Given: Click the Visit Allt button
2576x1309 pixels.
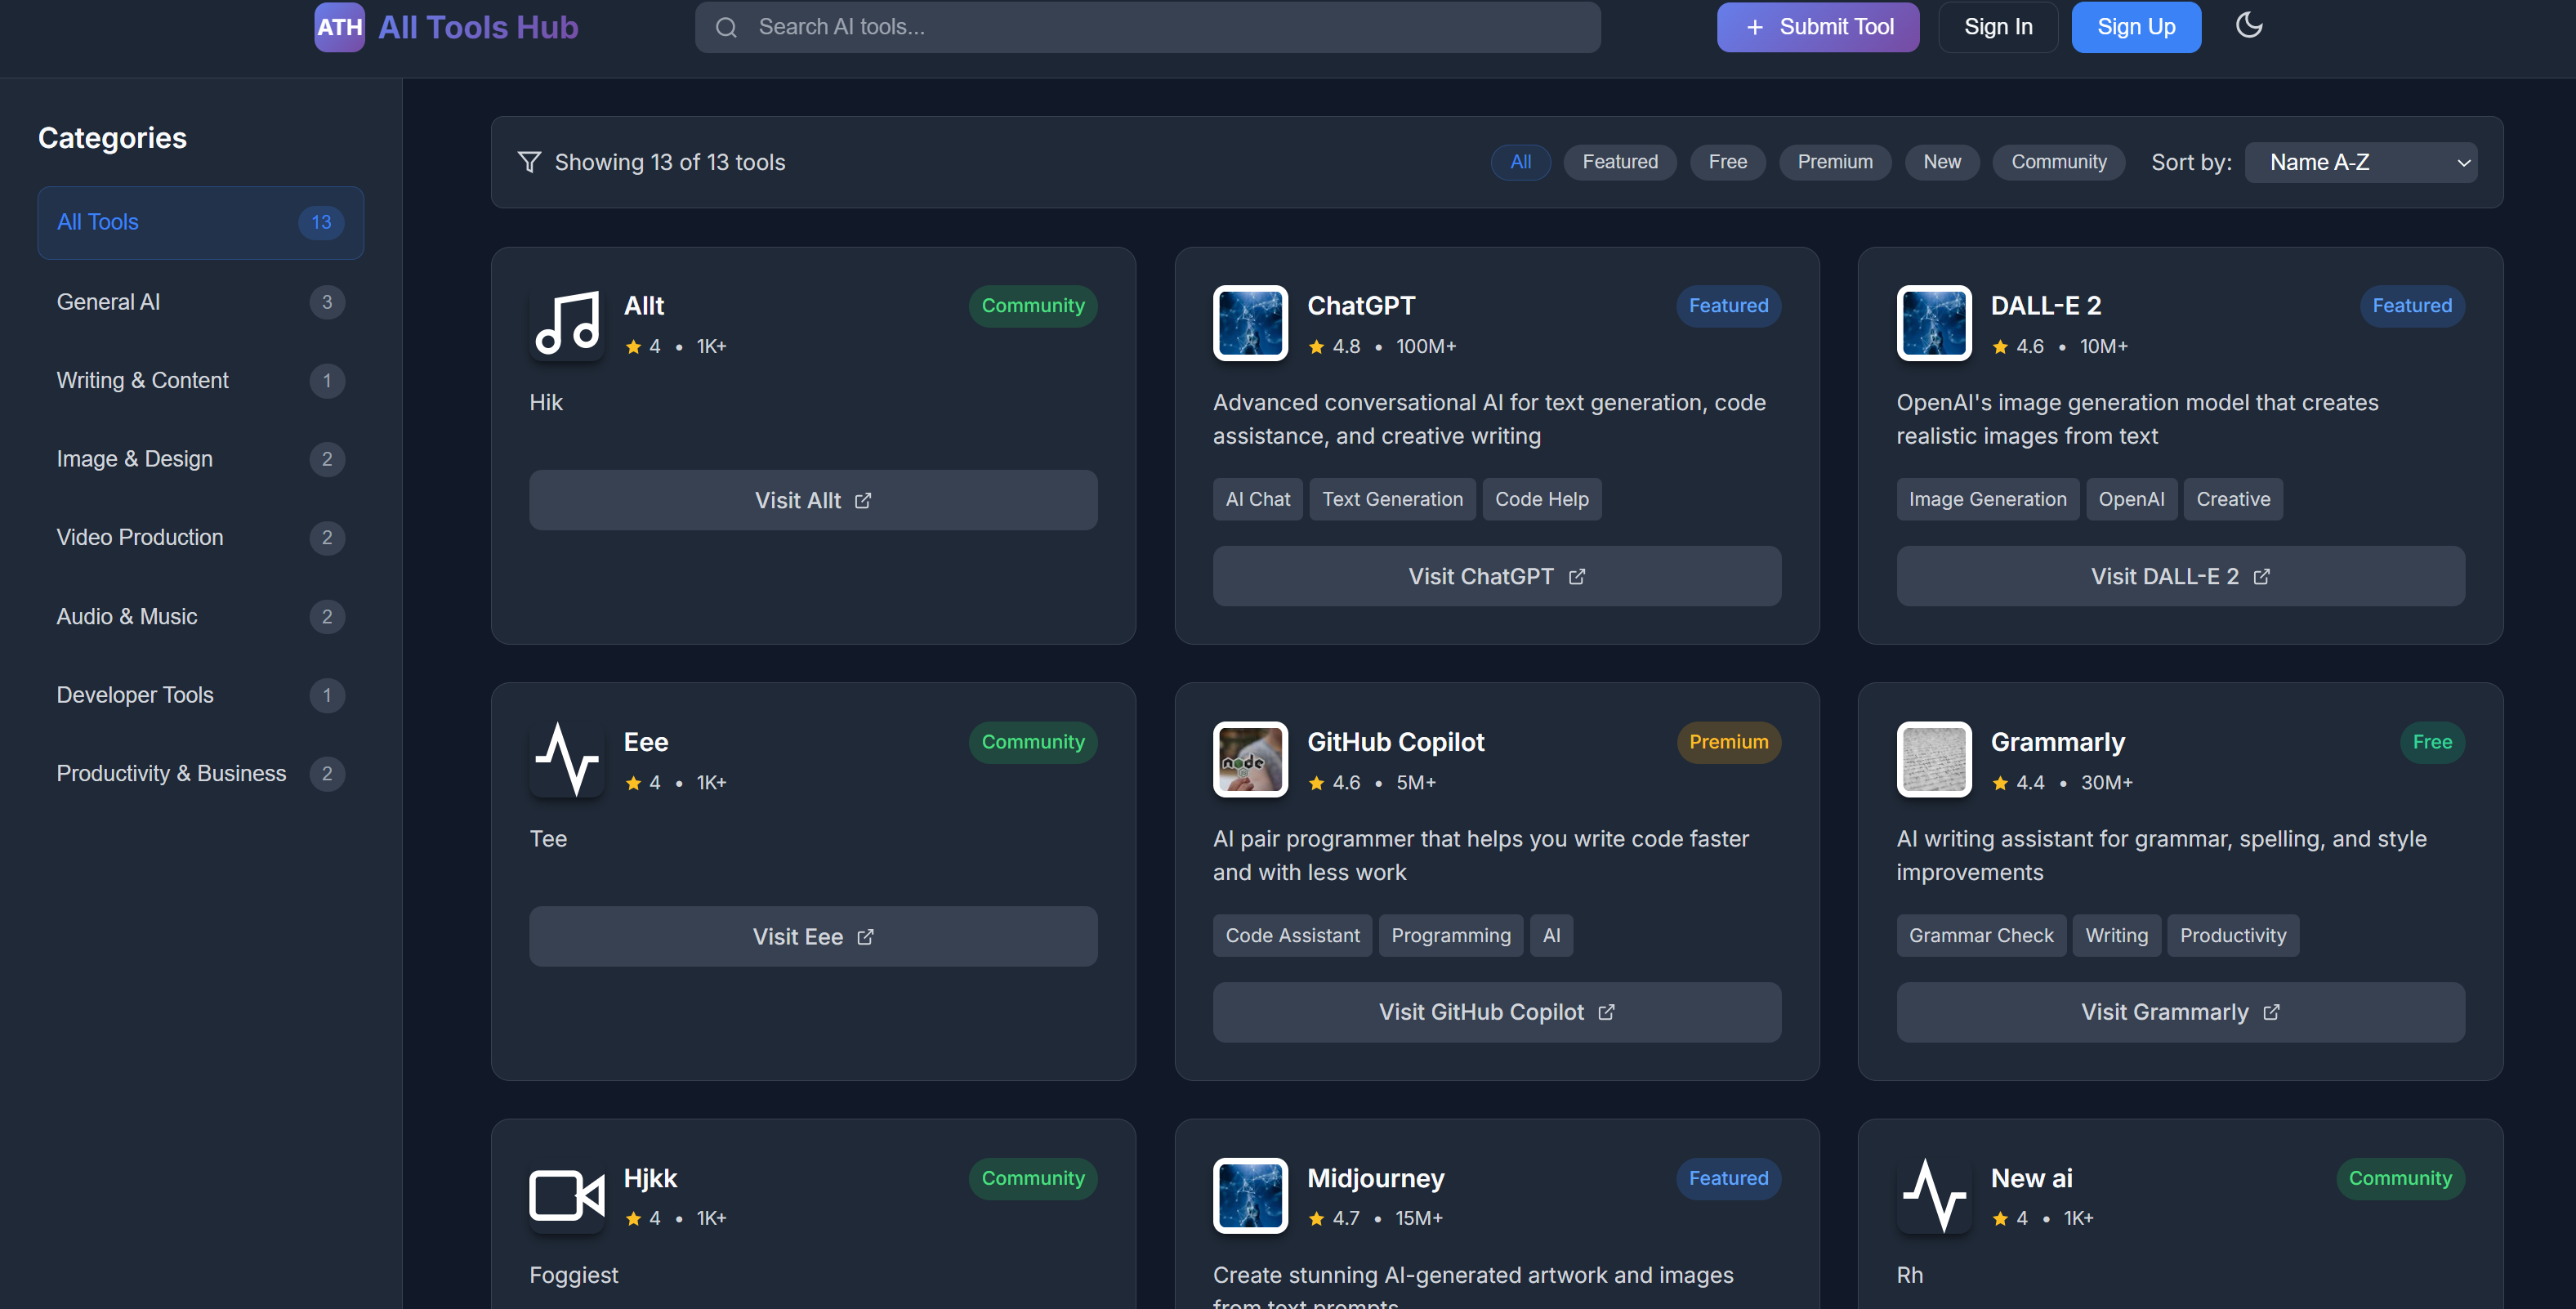Looking at the screenshot, I should click(813, 500).
